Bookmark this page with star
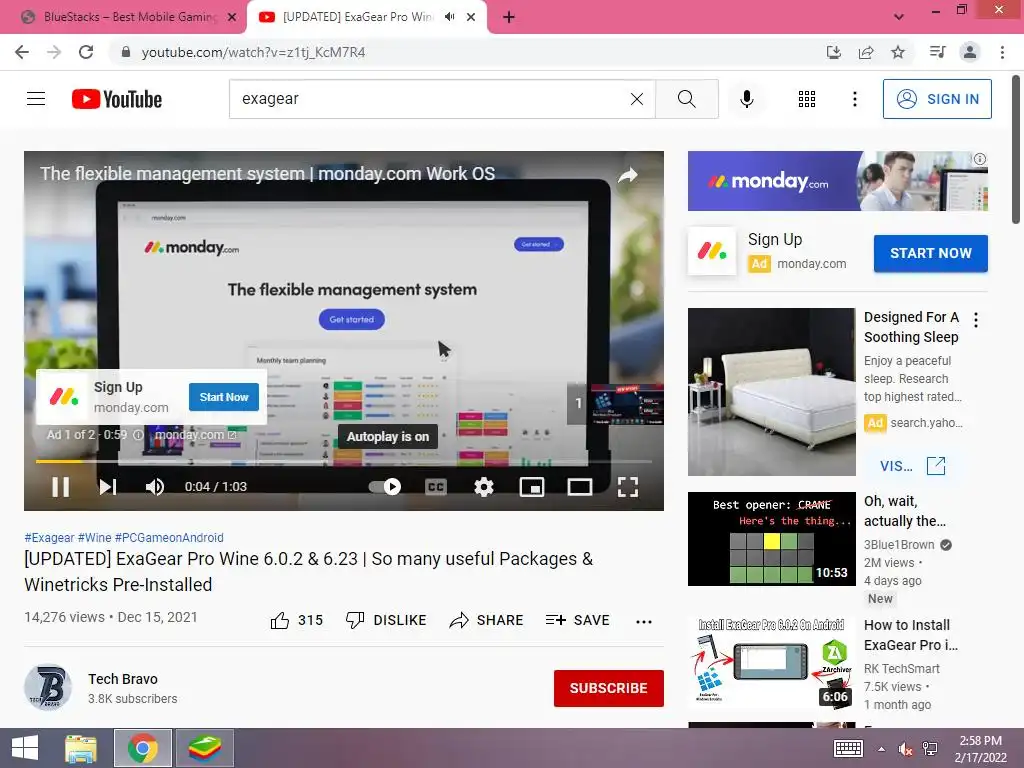 tap(898, 52)
